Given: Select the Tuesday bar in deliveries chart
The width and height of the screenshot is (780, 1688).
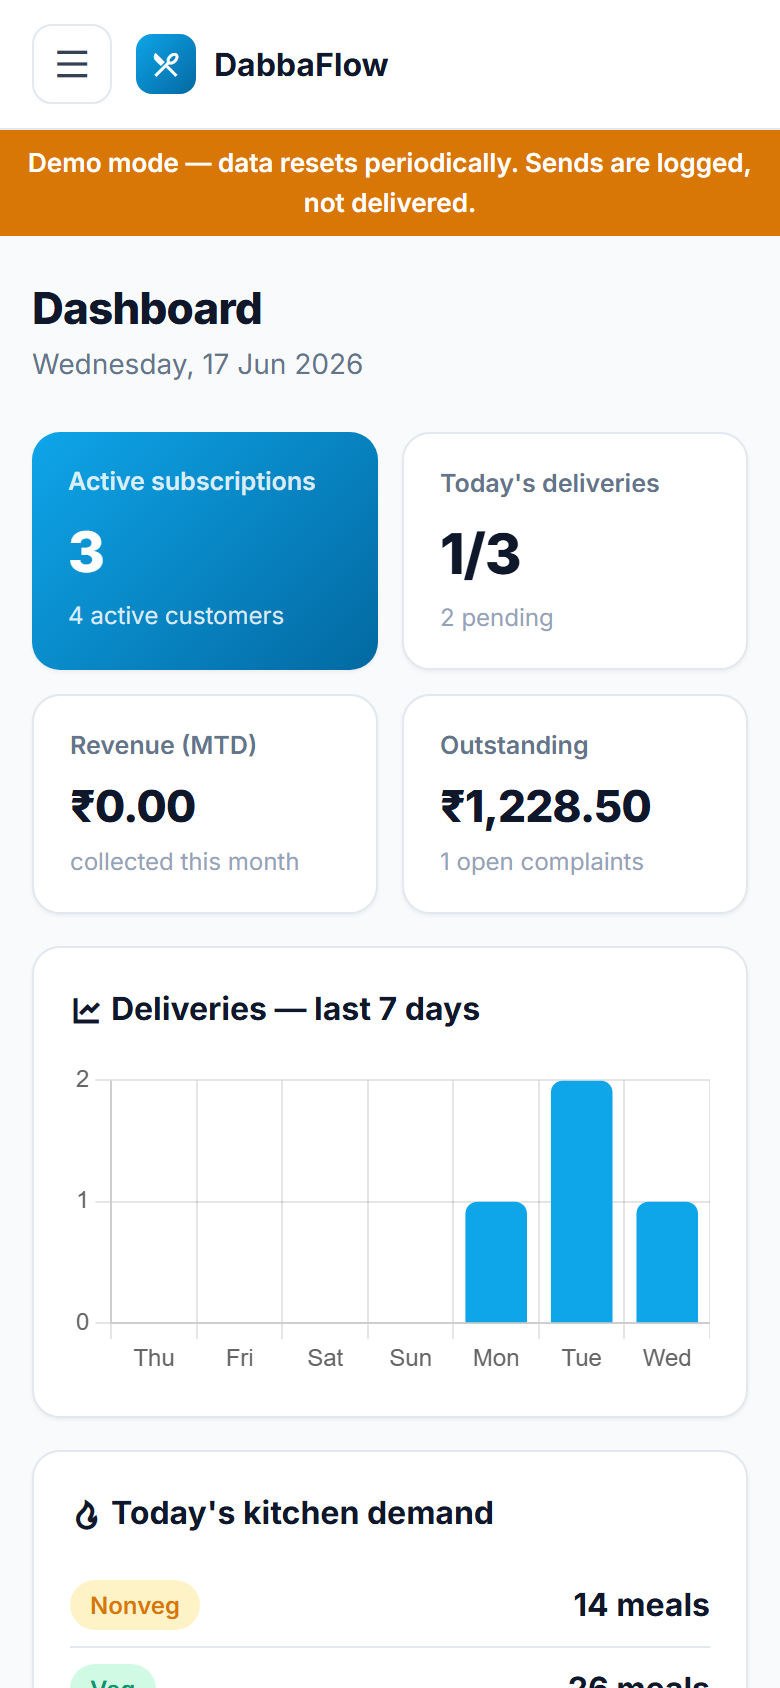Looking at the screenshot, I should click(x=582, y=1201).
